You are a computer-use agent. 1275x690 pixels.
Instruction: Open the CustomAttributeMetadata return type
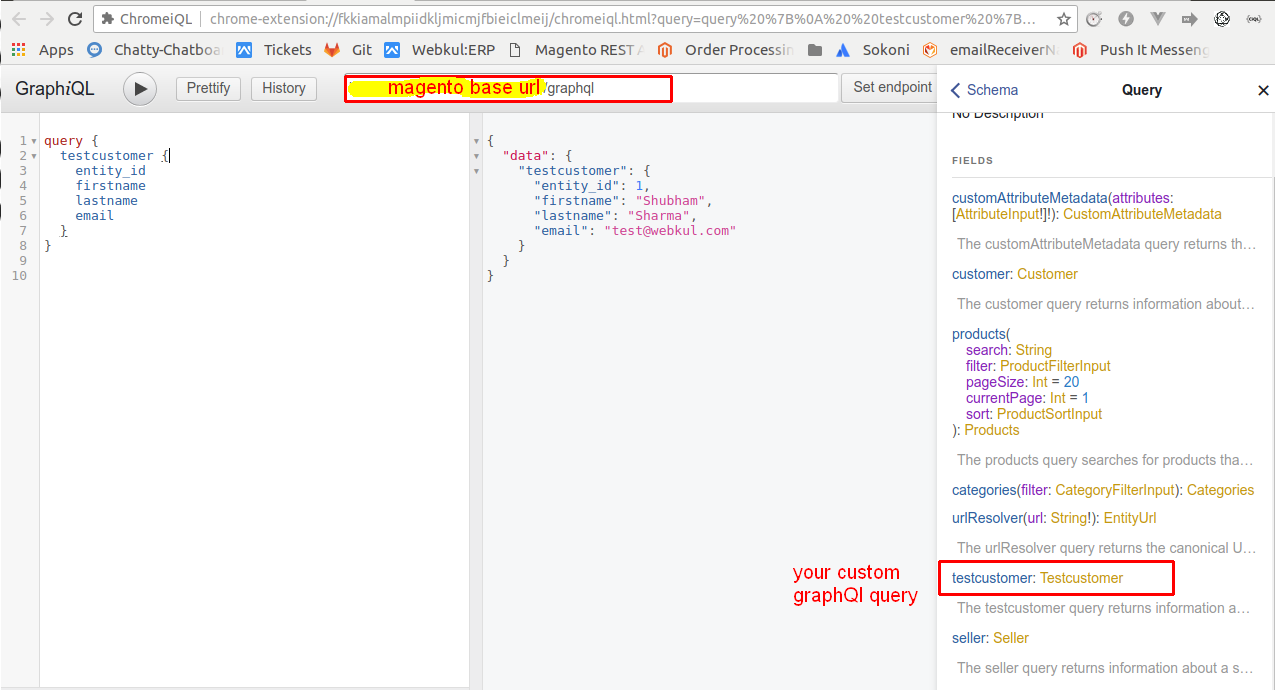(x=1144, y=214)
